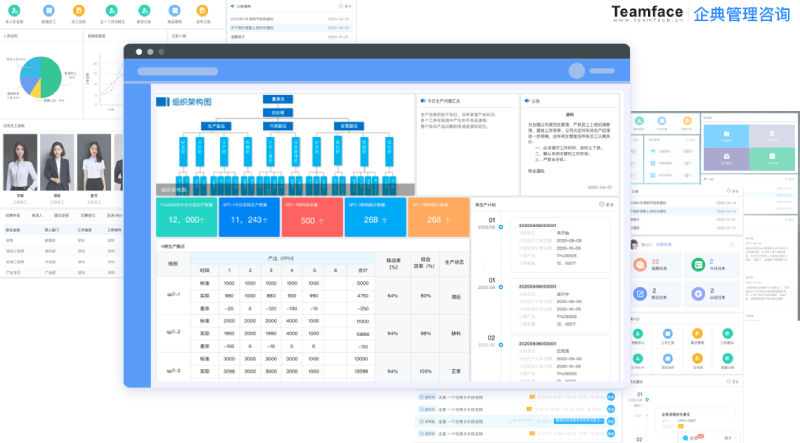The width and height of the screenshot is (800, 443).
Task: Click the red overdue tasks icon
Action: click(640, 265)
